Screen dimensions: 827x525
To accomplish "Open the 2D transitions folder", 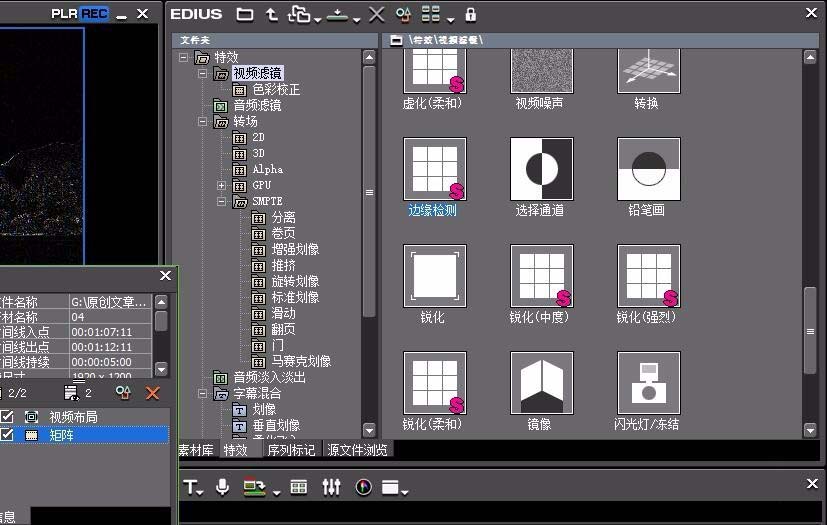I will click(258, 138).
